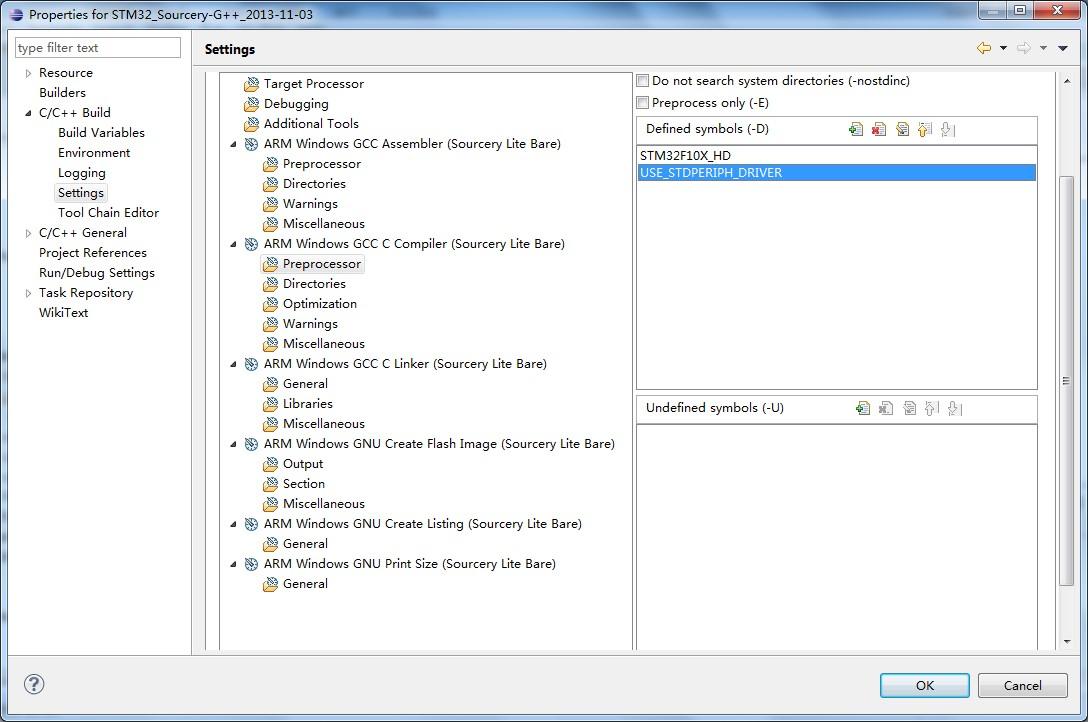Go to Run/Debug Settings
Image resolution: width=1088 pixels, height=722 pixels.
[x=96, y=272]
